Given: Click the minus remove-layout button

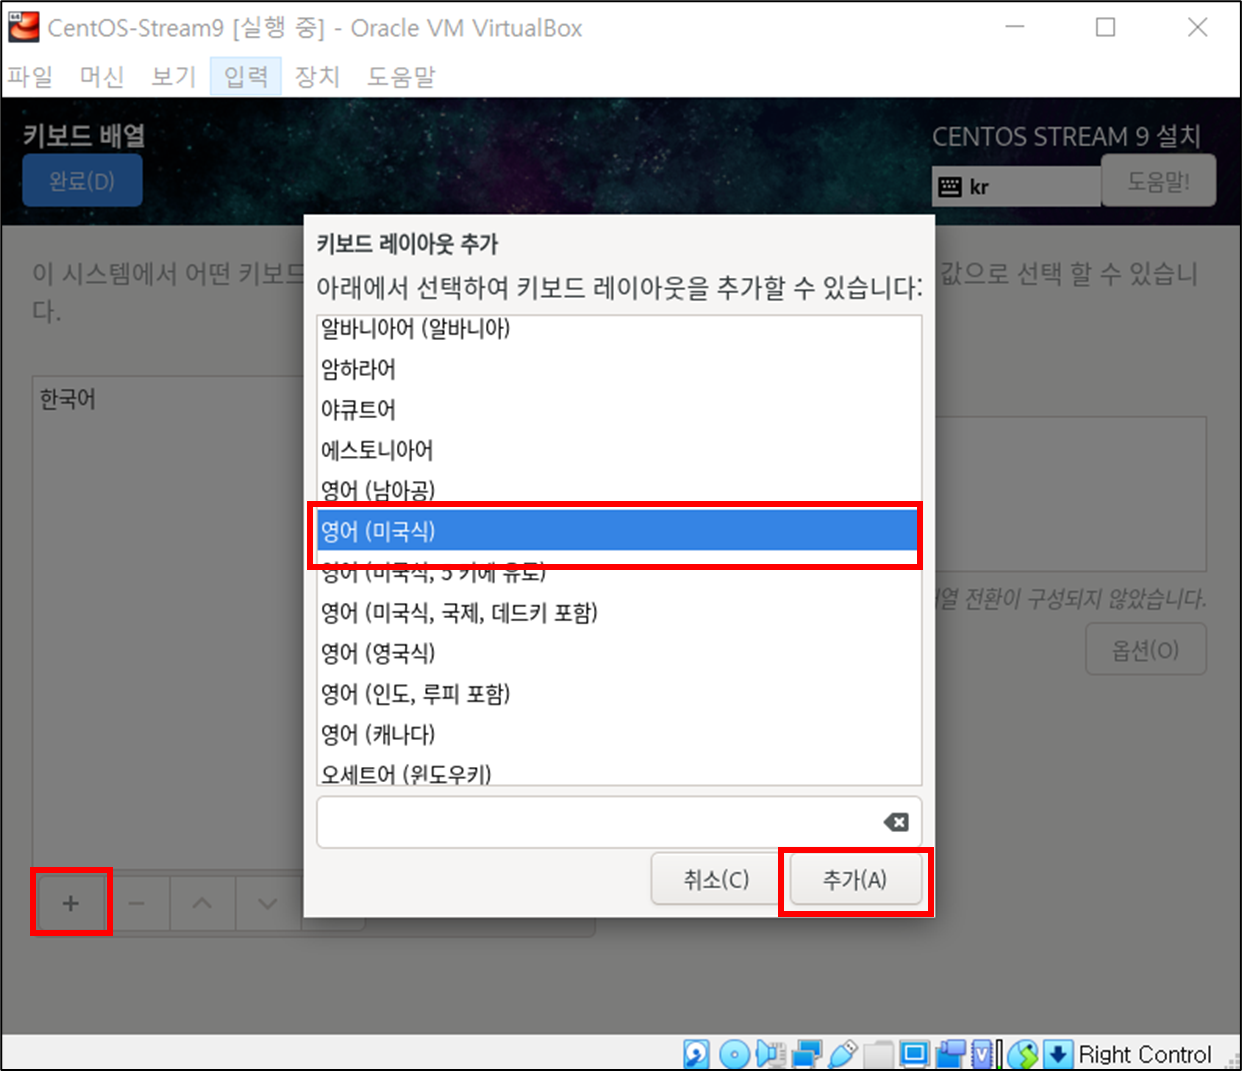Looking at the screenshot, I should (x=137, y=903).
